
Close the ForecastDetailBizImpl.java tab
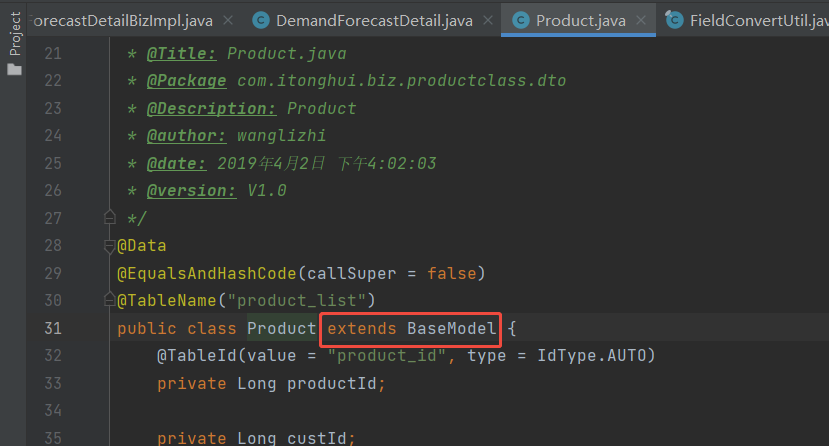tap(228, 21)
